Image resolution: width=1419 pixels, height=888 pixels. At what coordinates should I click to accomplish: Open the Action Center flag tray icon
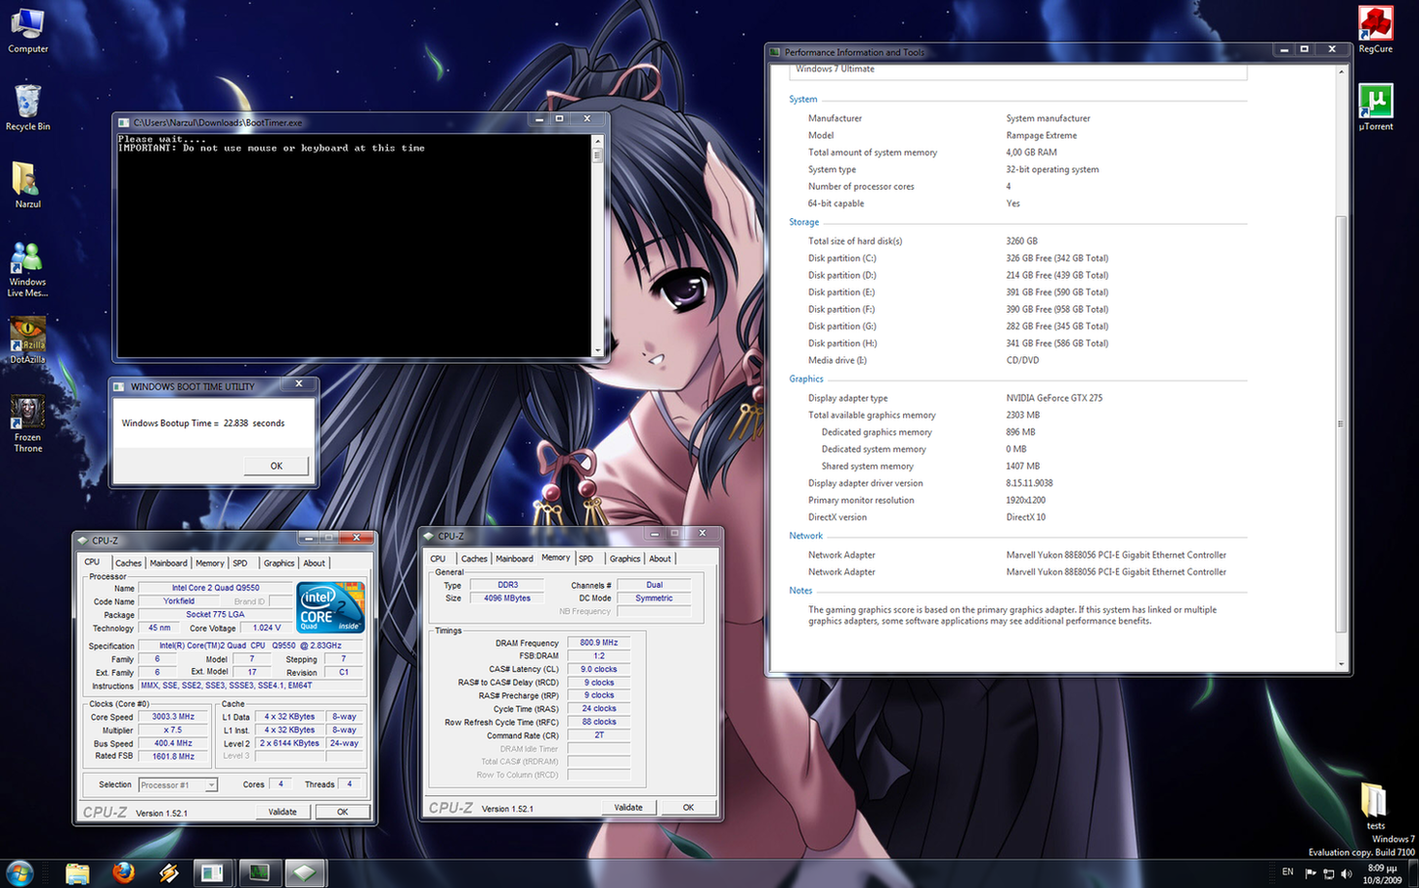[x=1310, y=873]
